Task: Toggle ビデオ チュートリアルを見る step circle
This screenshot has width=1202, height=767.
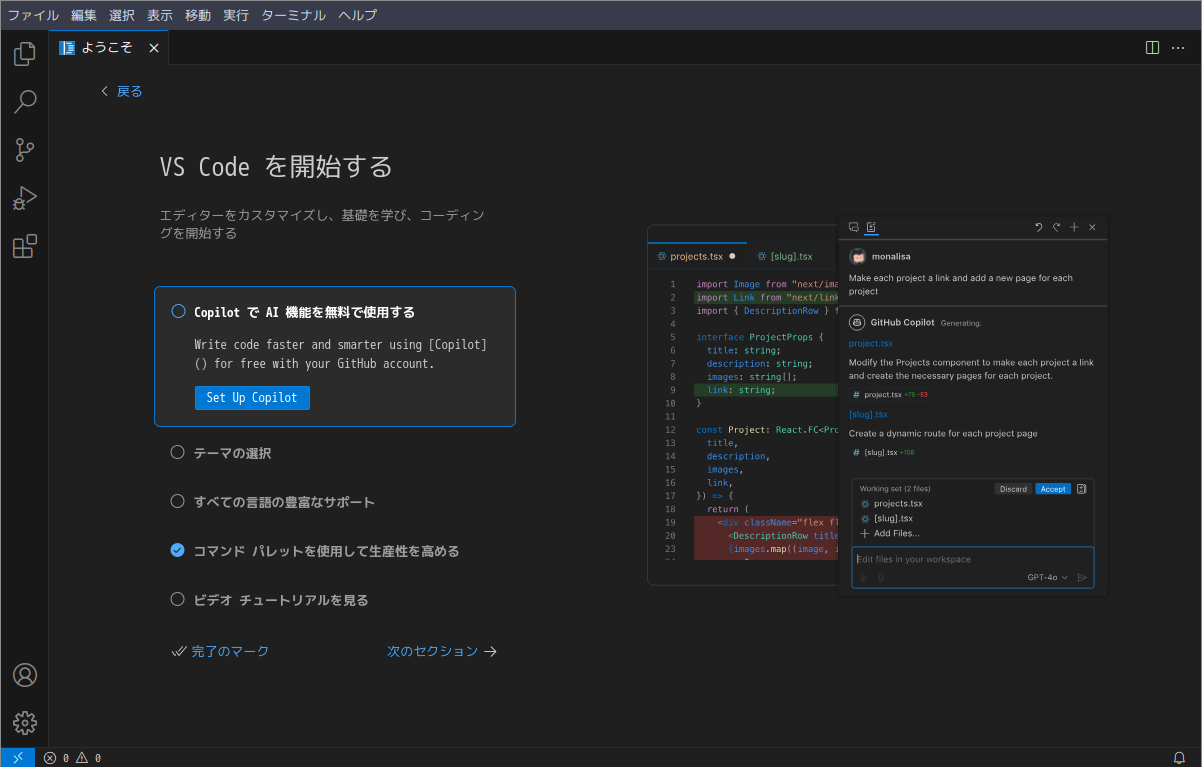Action: point(178,599)
